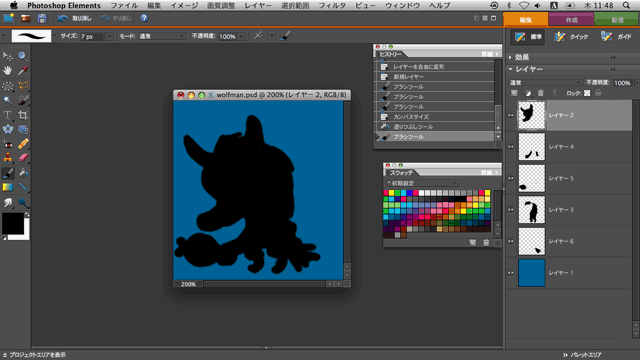Select the レイヤー 3 thumbnail
This screenshot has height=360, width=640.
tap(532, 210)
